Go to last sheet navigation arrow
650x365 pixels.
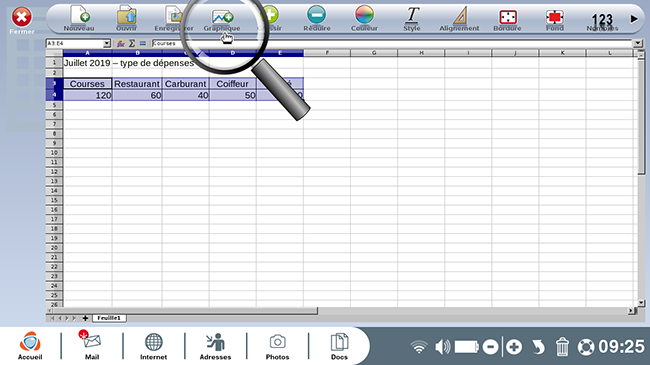click(x=74, y=318)
